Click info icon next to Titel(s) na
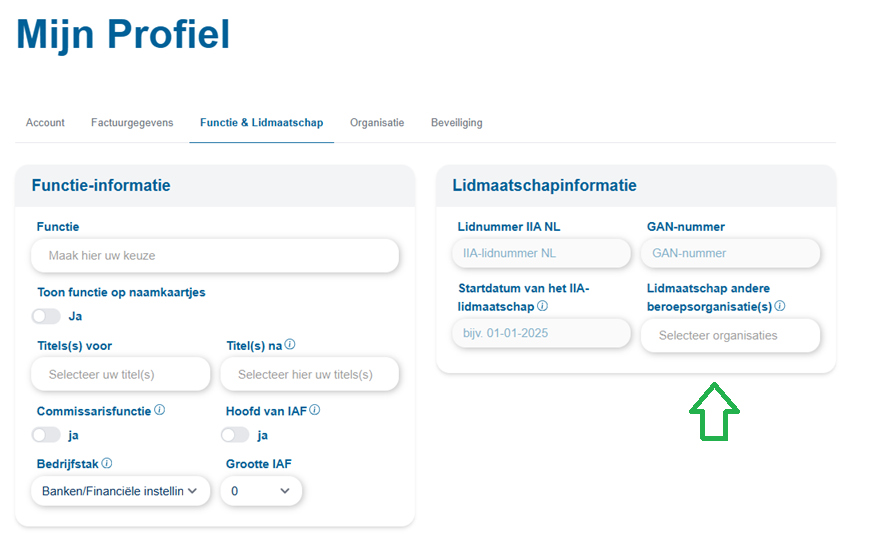 290,345
